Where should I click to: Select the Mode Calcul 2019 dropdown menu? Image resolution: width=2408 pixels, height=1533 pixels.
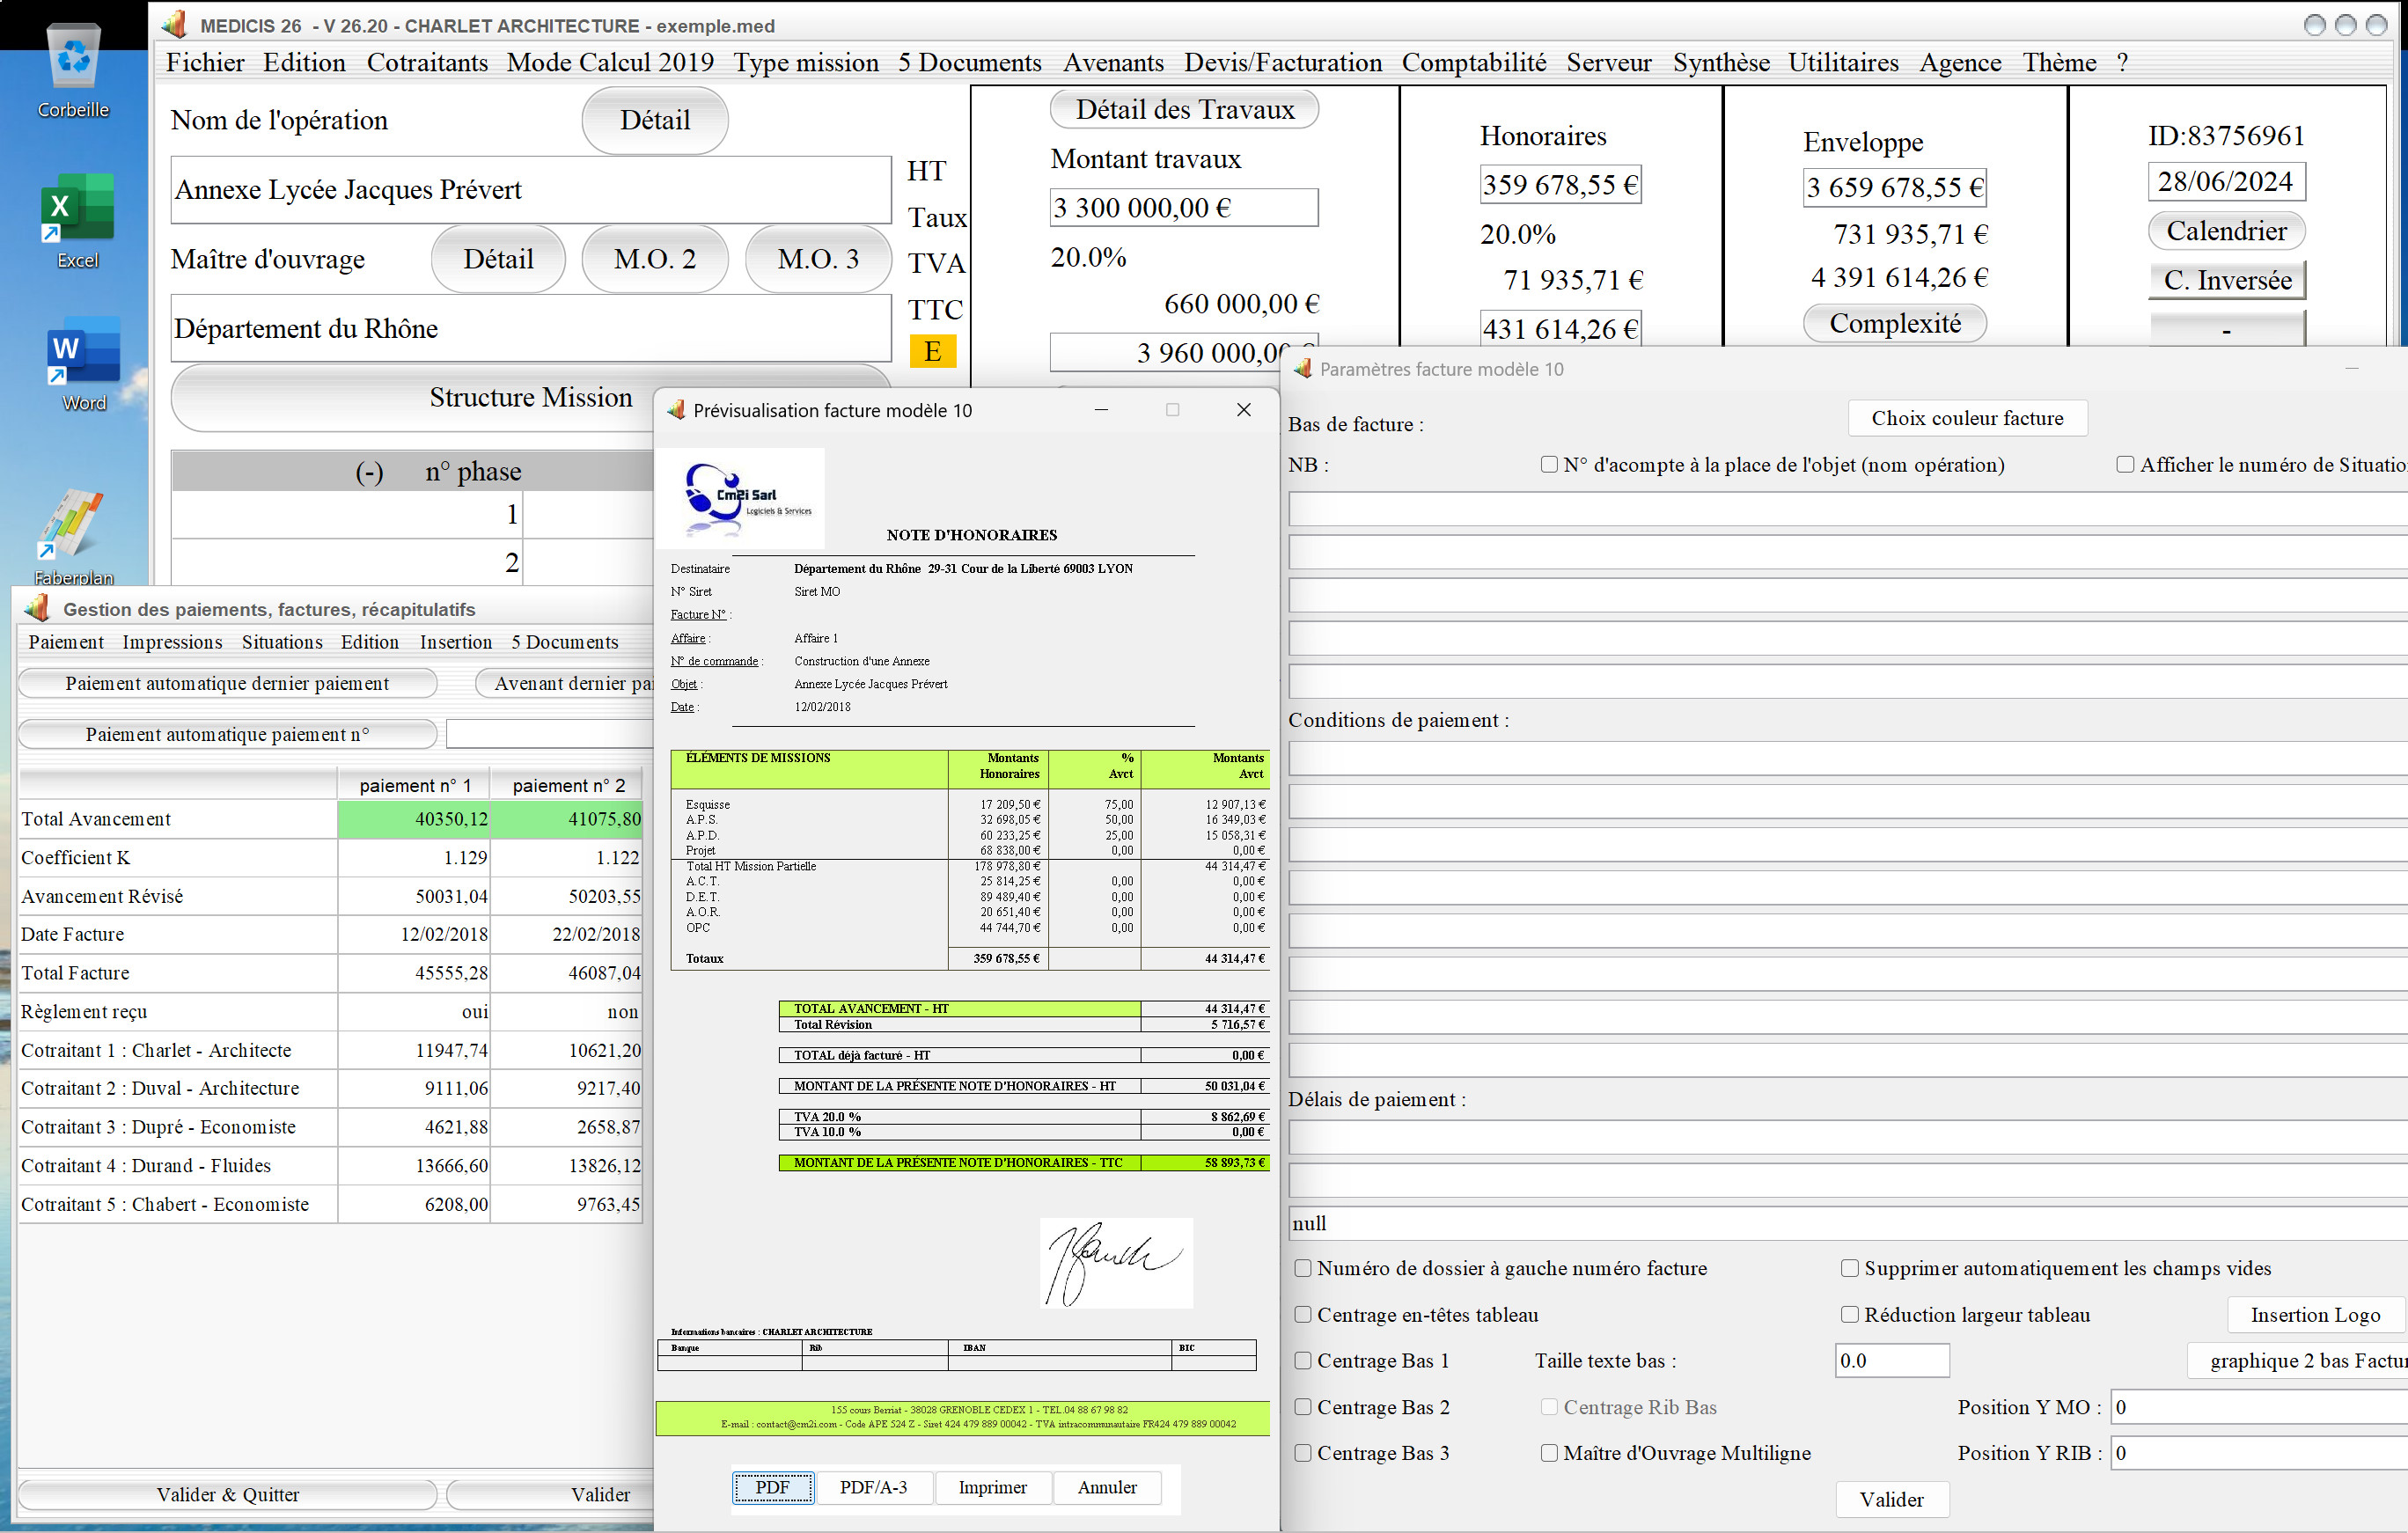tap(609, 65)
